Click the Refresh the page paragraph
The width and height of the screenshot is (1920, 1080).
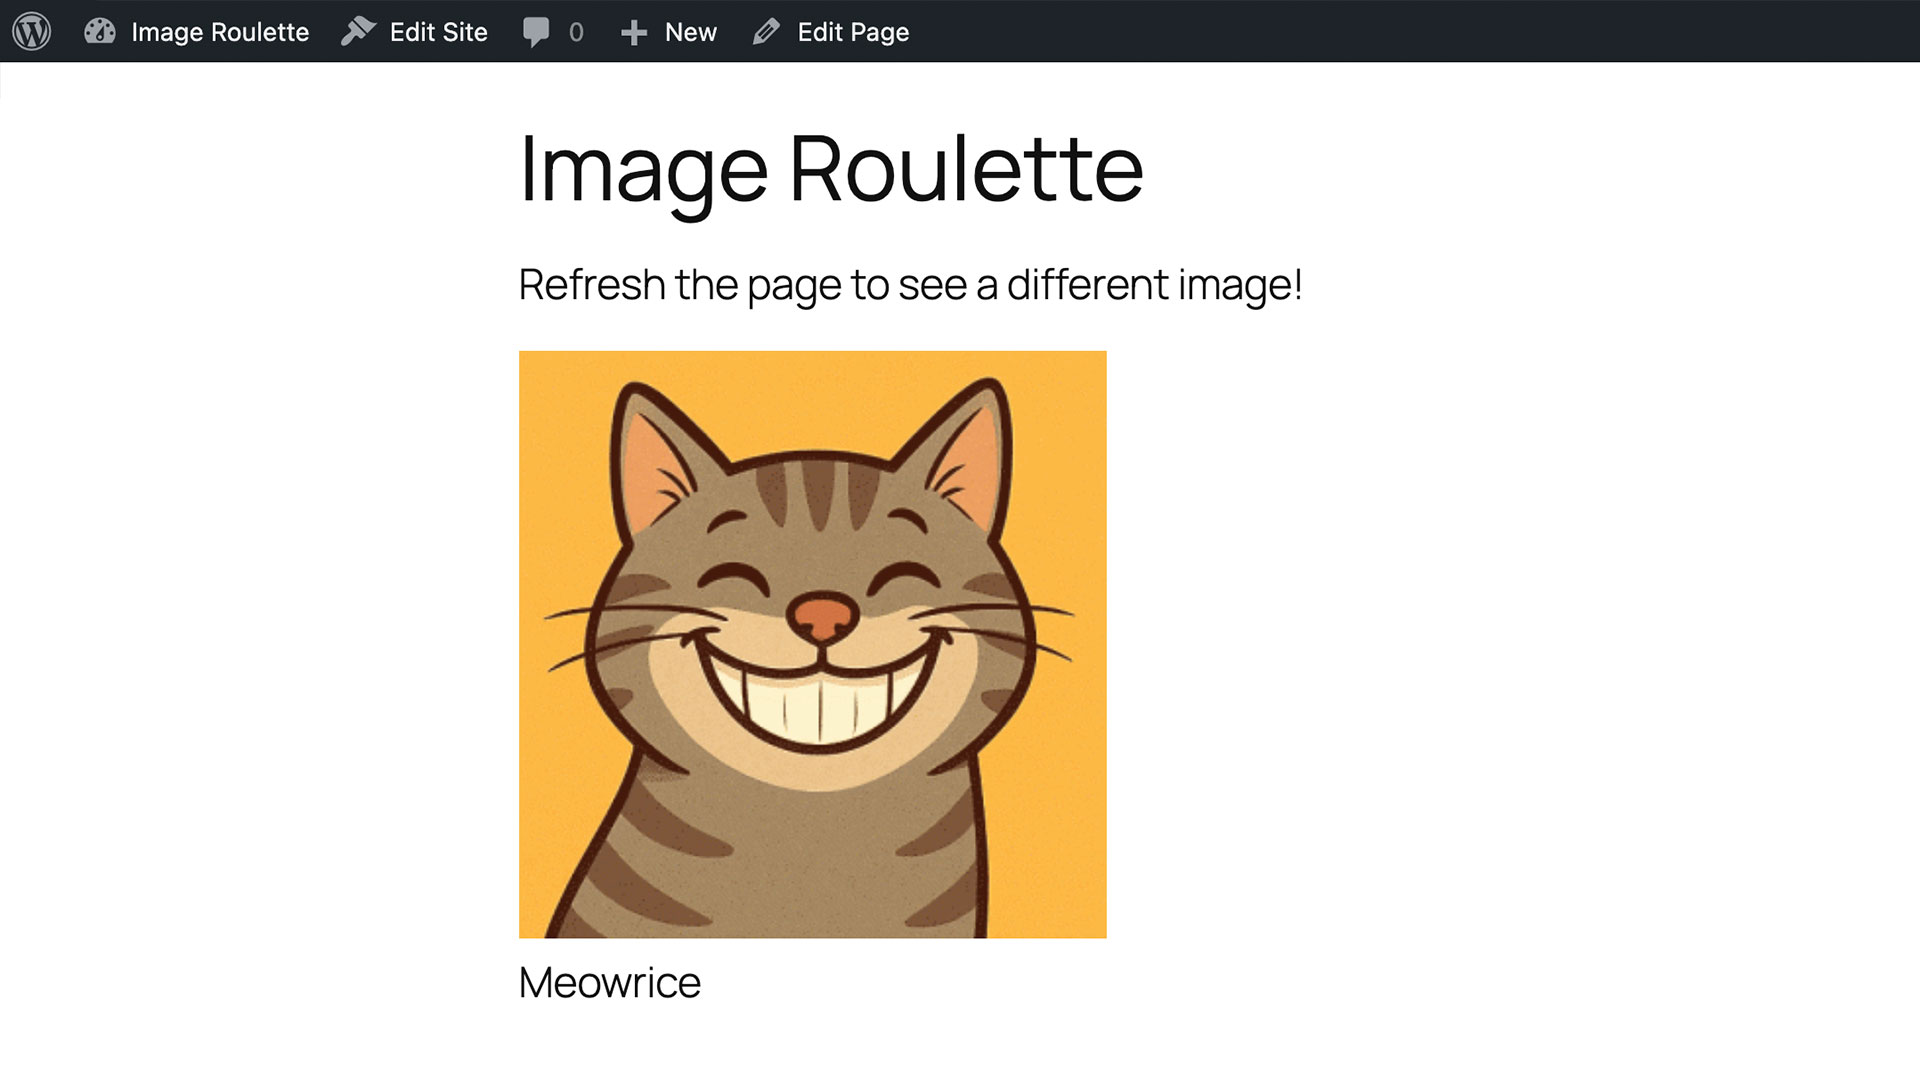[910, 285]
